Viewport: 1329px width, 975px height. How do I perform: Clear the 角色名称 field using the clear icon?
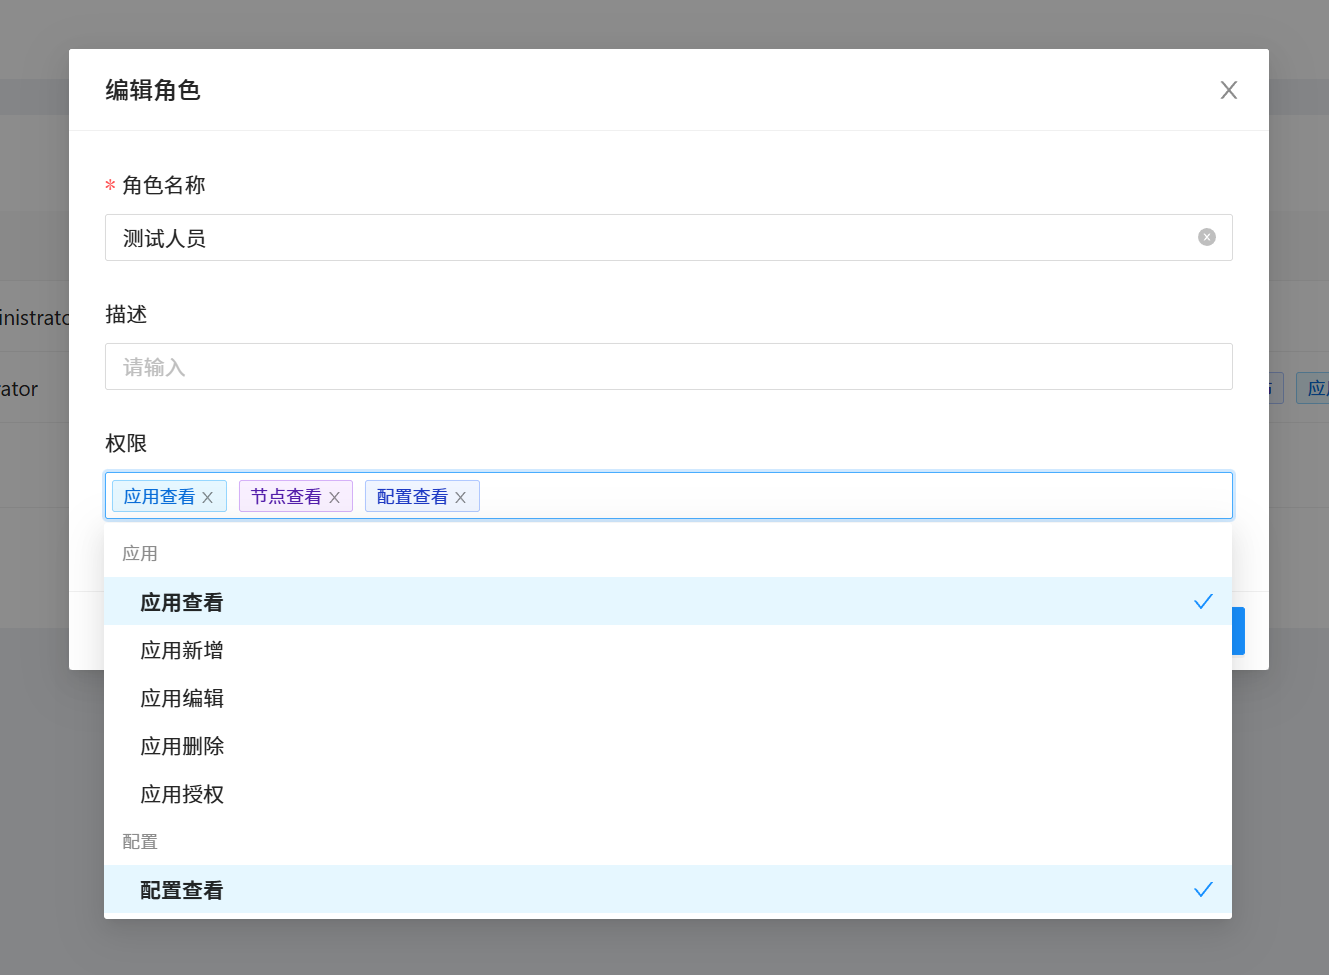1206,237
